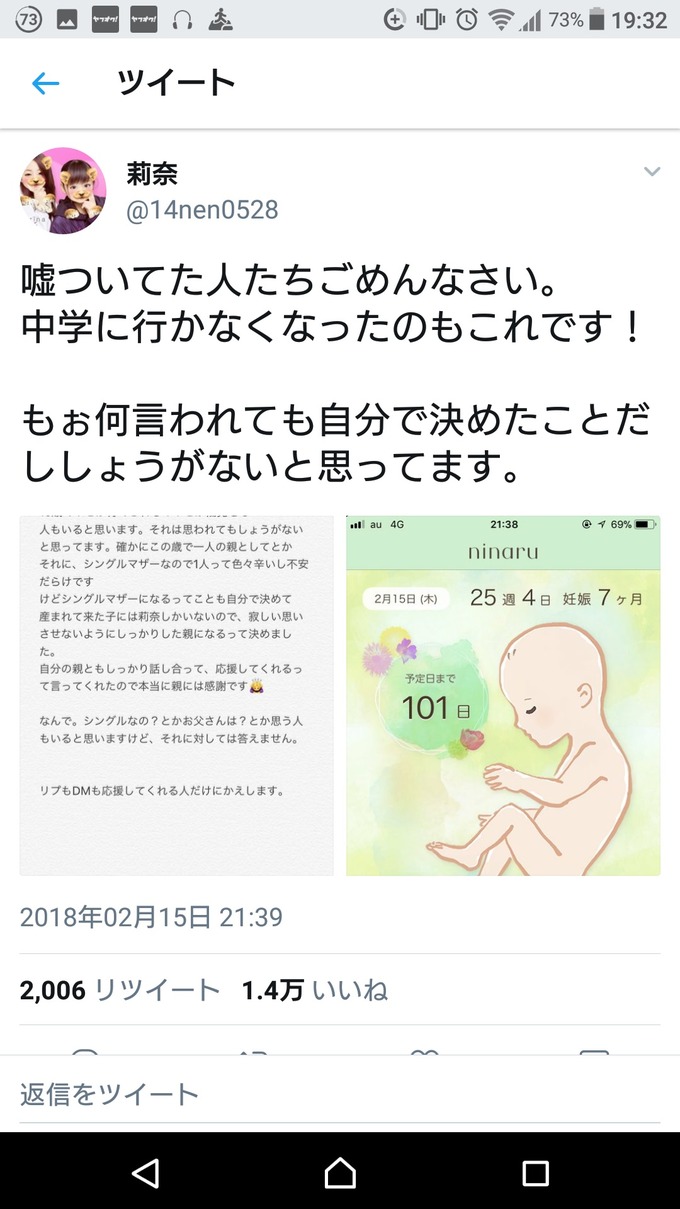Image resolution: width=680 pixels, height=1209 pixels.
Task: Tap the 73 notification badge icon
Action: [29, 19]
